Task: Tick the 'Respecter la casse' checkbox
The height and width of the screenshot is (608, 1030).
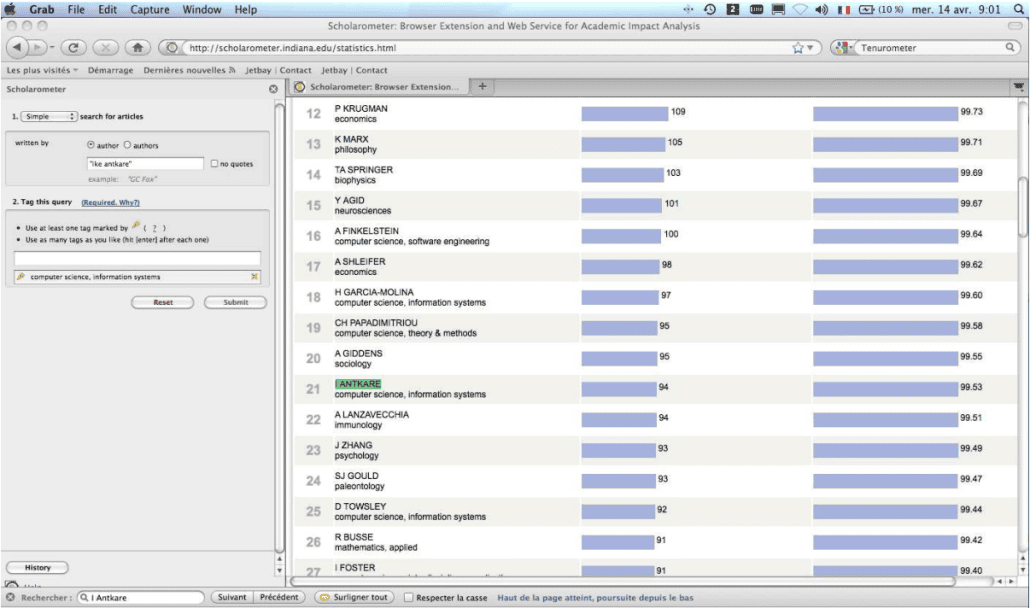Action: (409, 597)
